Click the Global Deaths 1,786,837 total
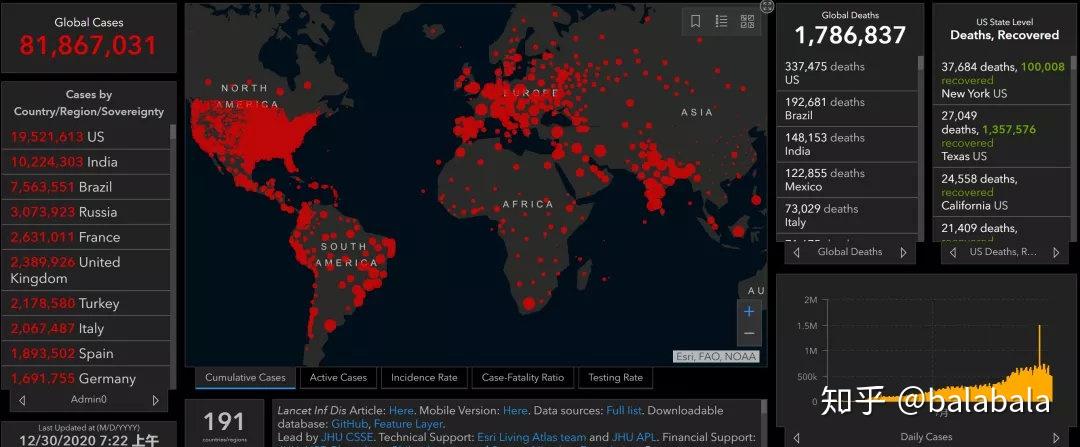This screenshot has height=447, width=1080. [850, 35]
